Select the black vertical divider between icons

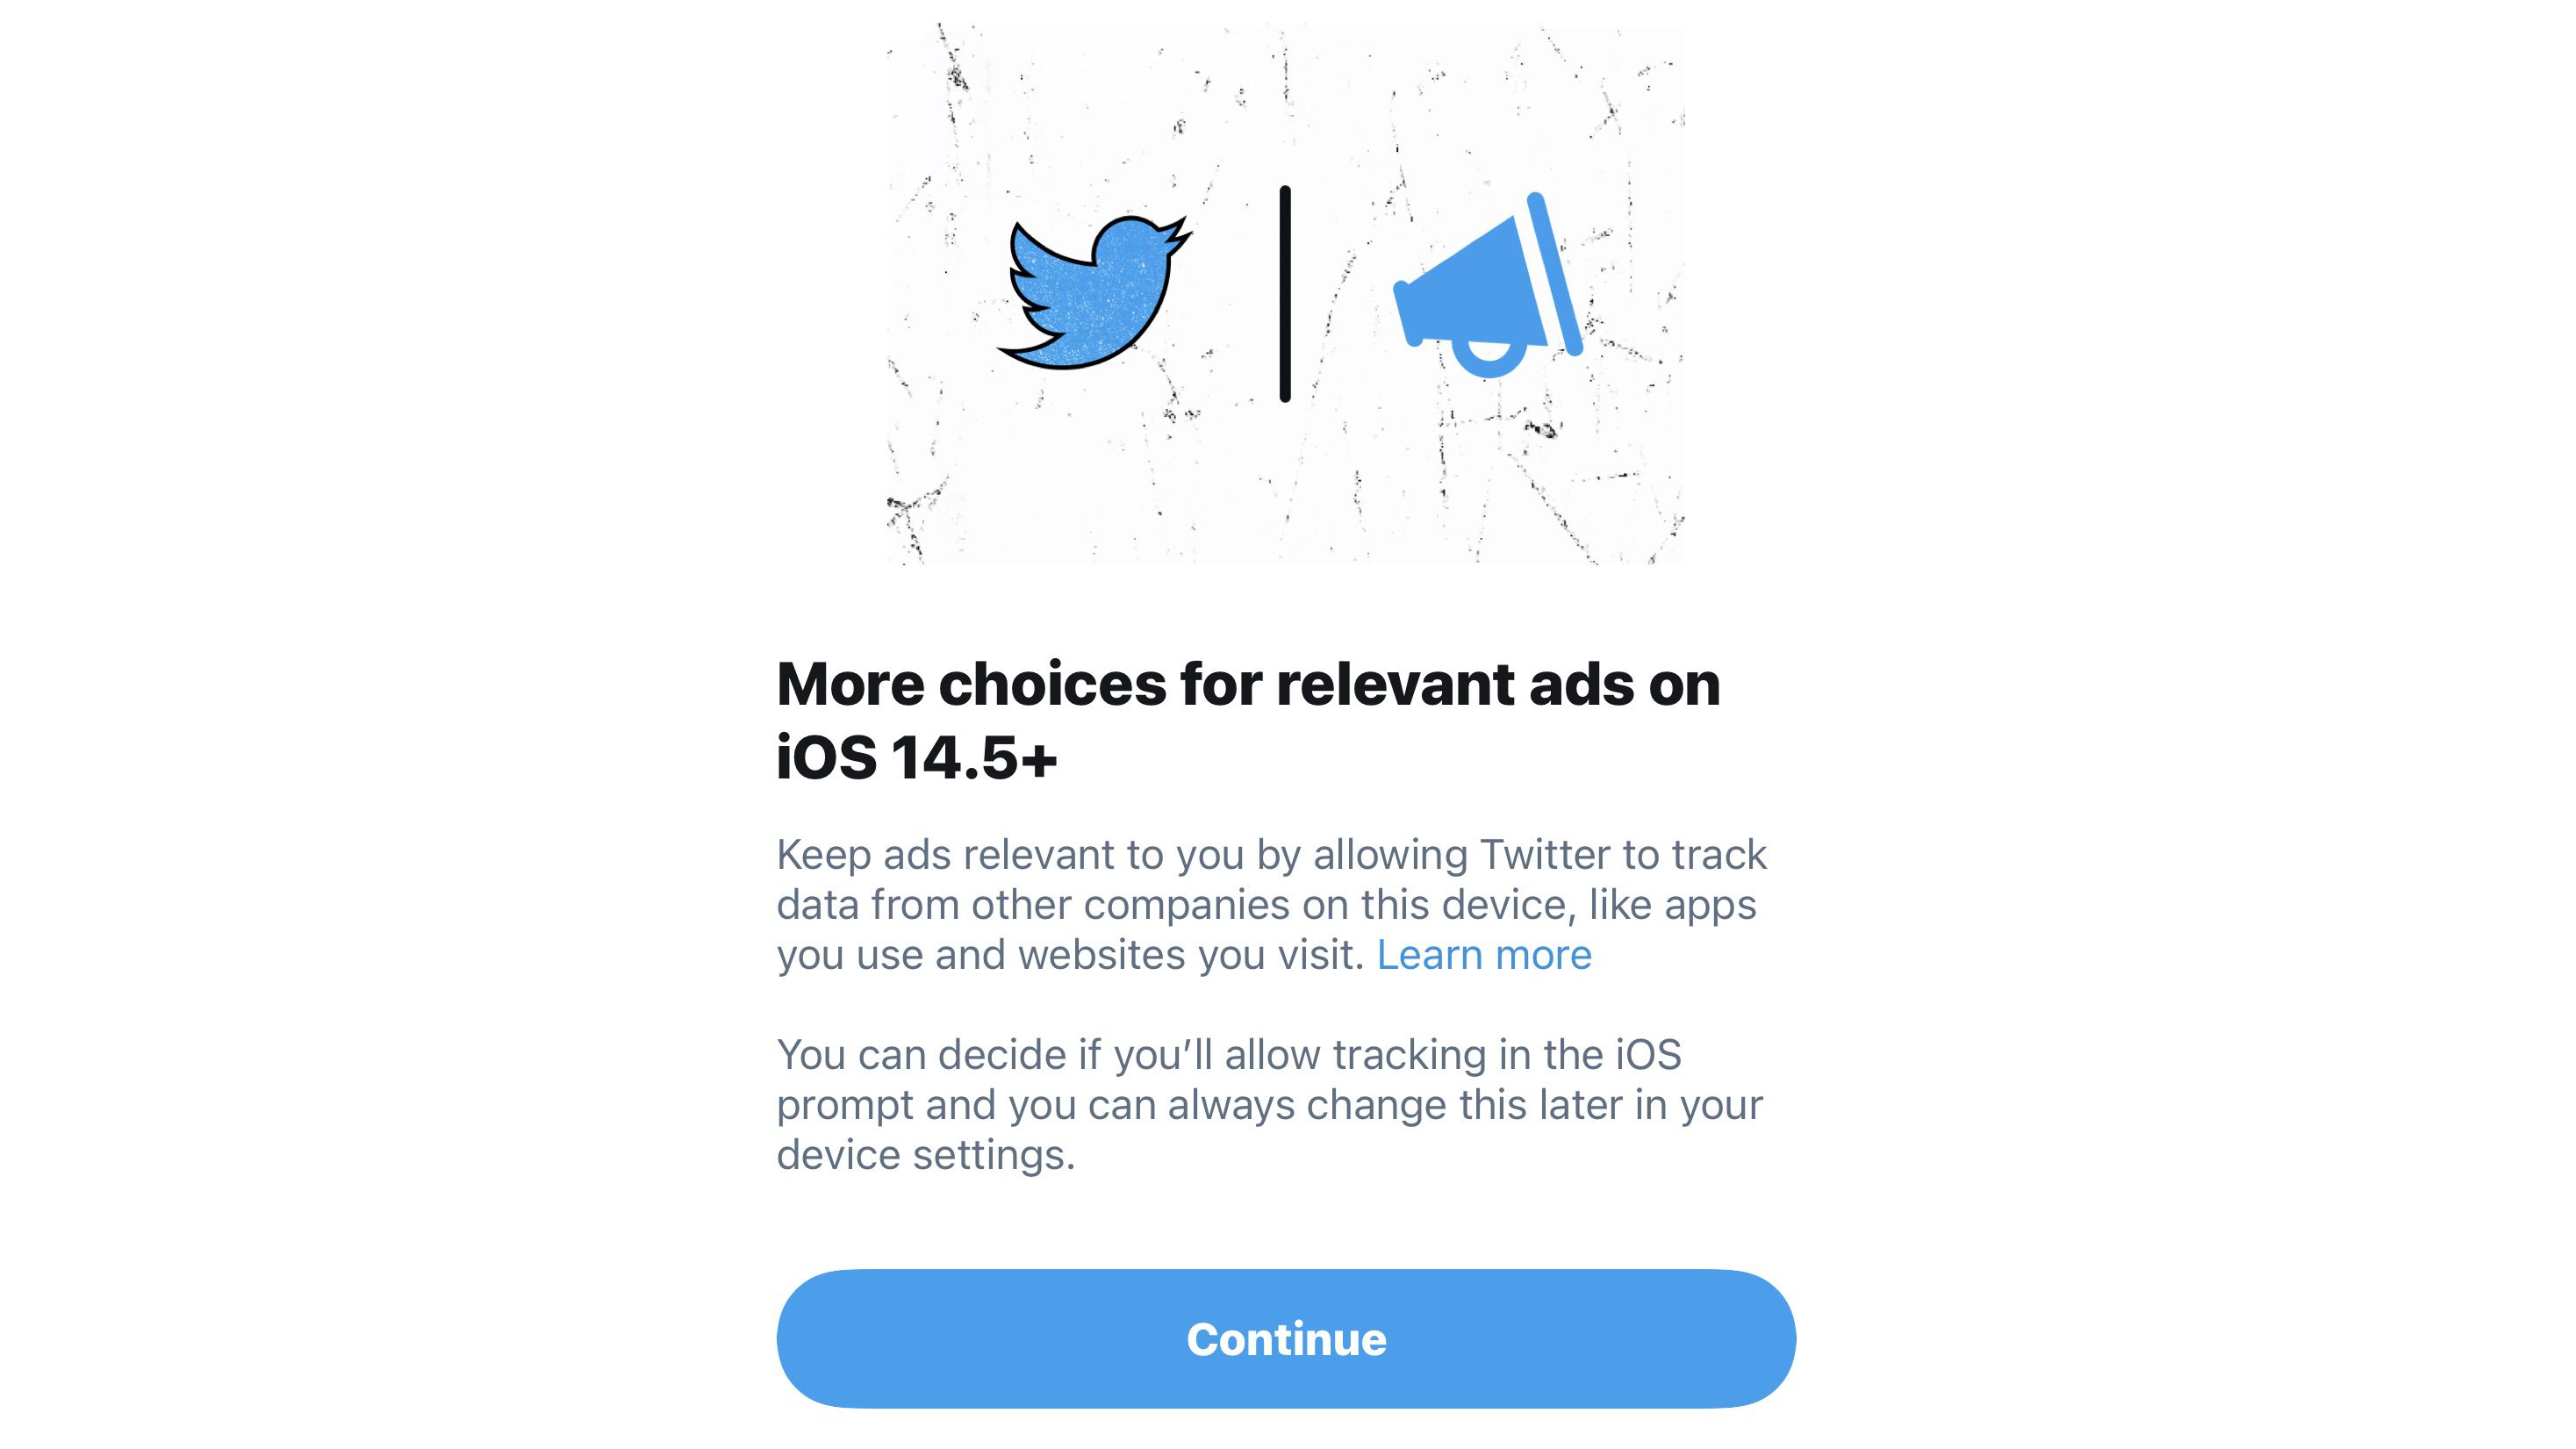point(1285,294)
